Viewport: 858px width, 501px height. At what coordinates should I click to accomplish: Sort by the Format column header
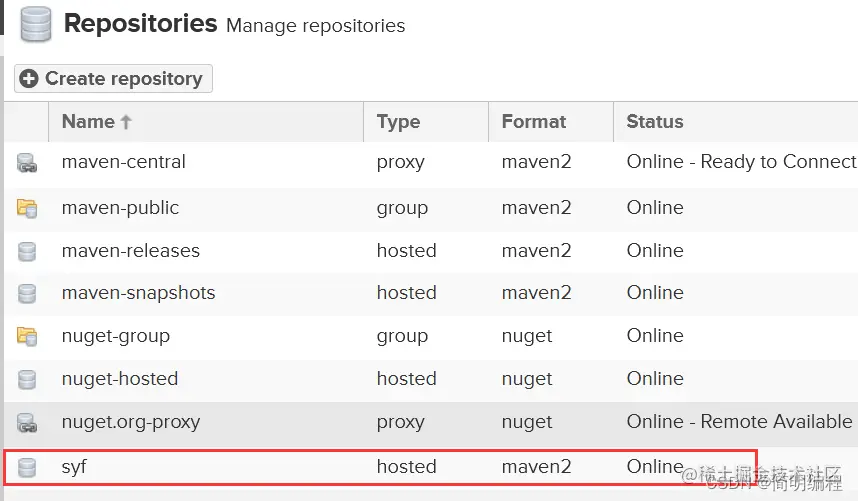550,121
